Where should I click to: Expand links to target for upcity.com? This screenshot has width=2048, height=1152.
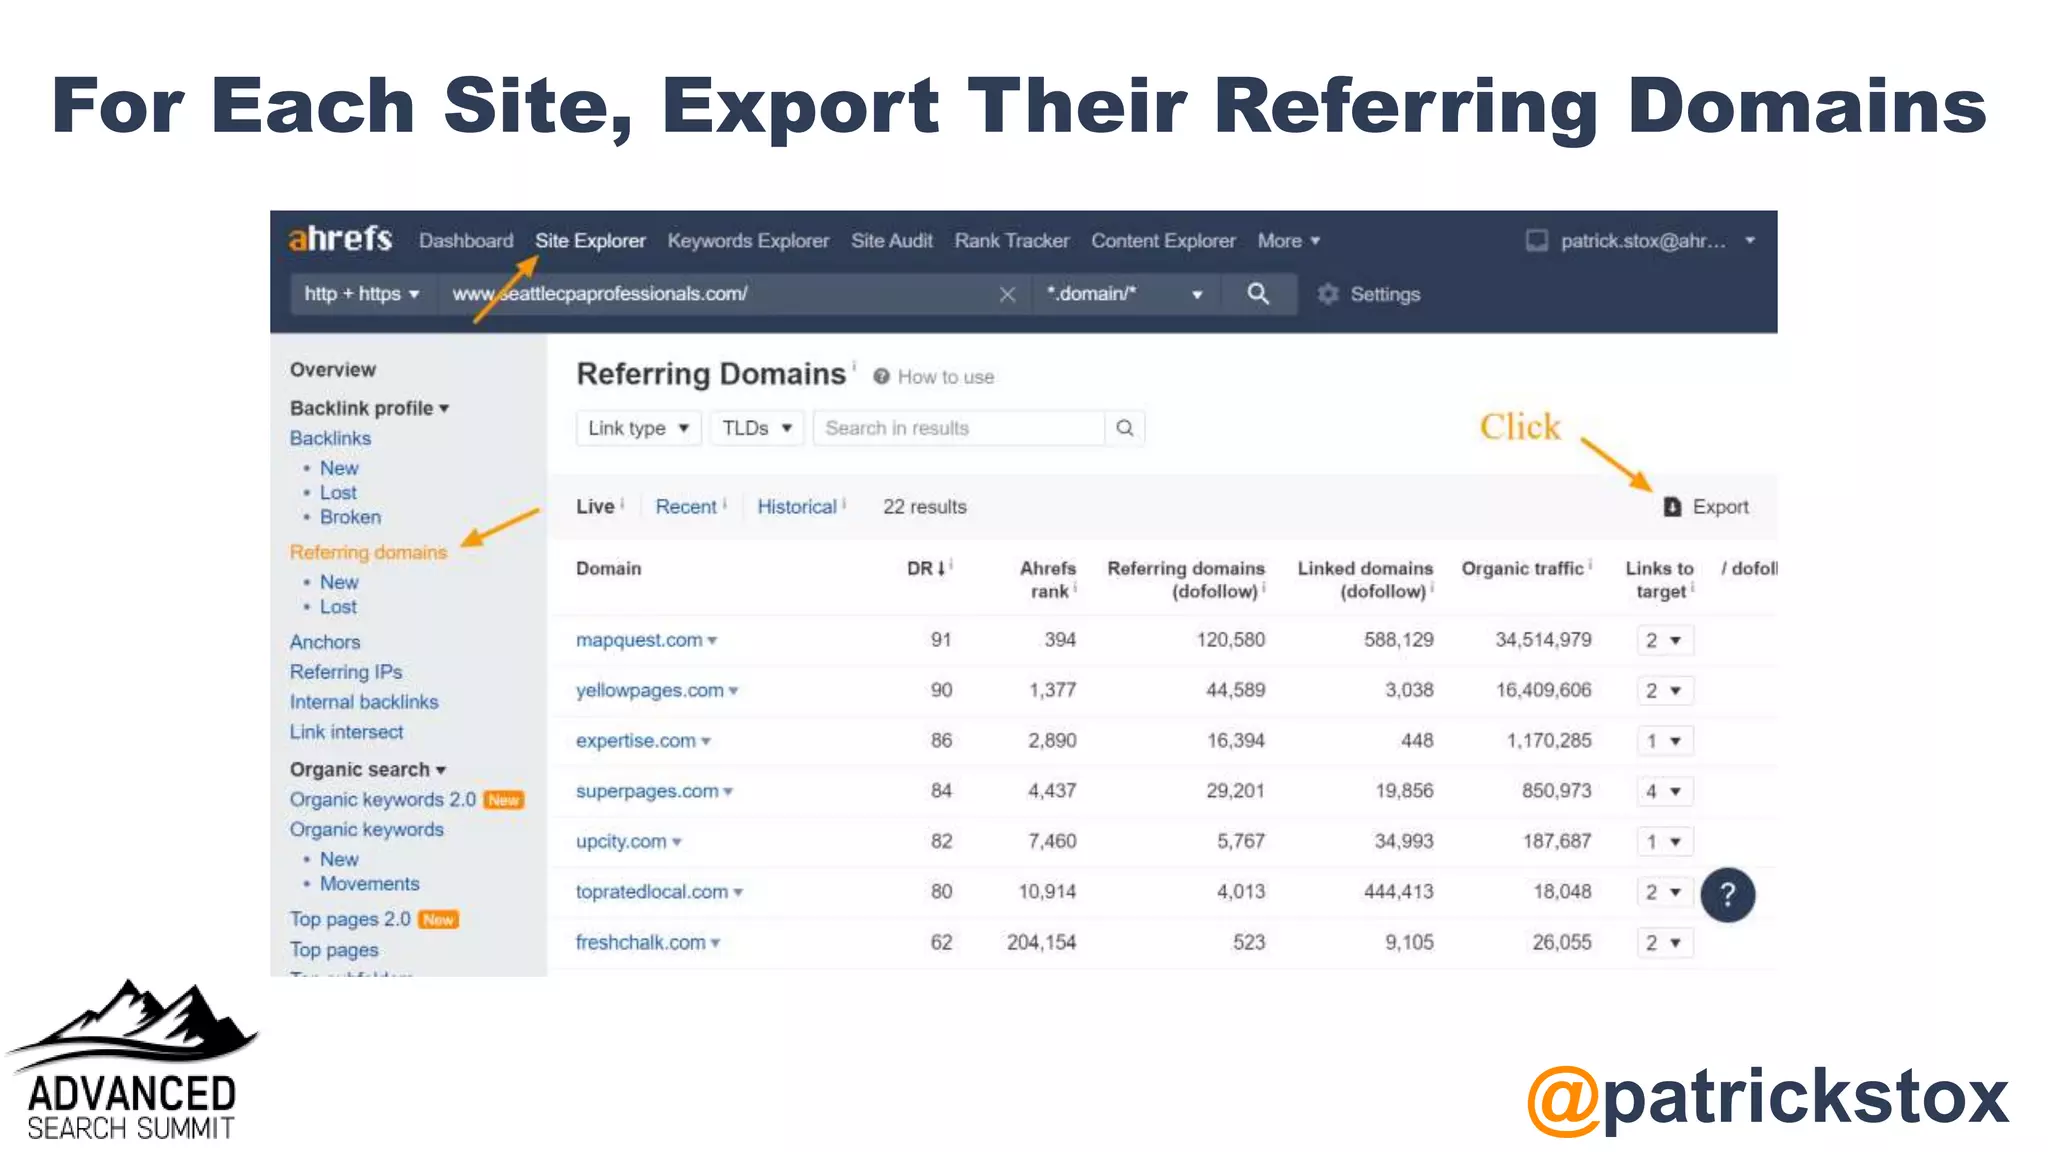1665,842
